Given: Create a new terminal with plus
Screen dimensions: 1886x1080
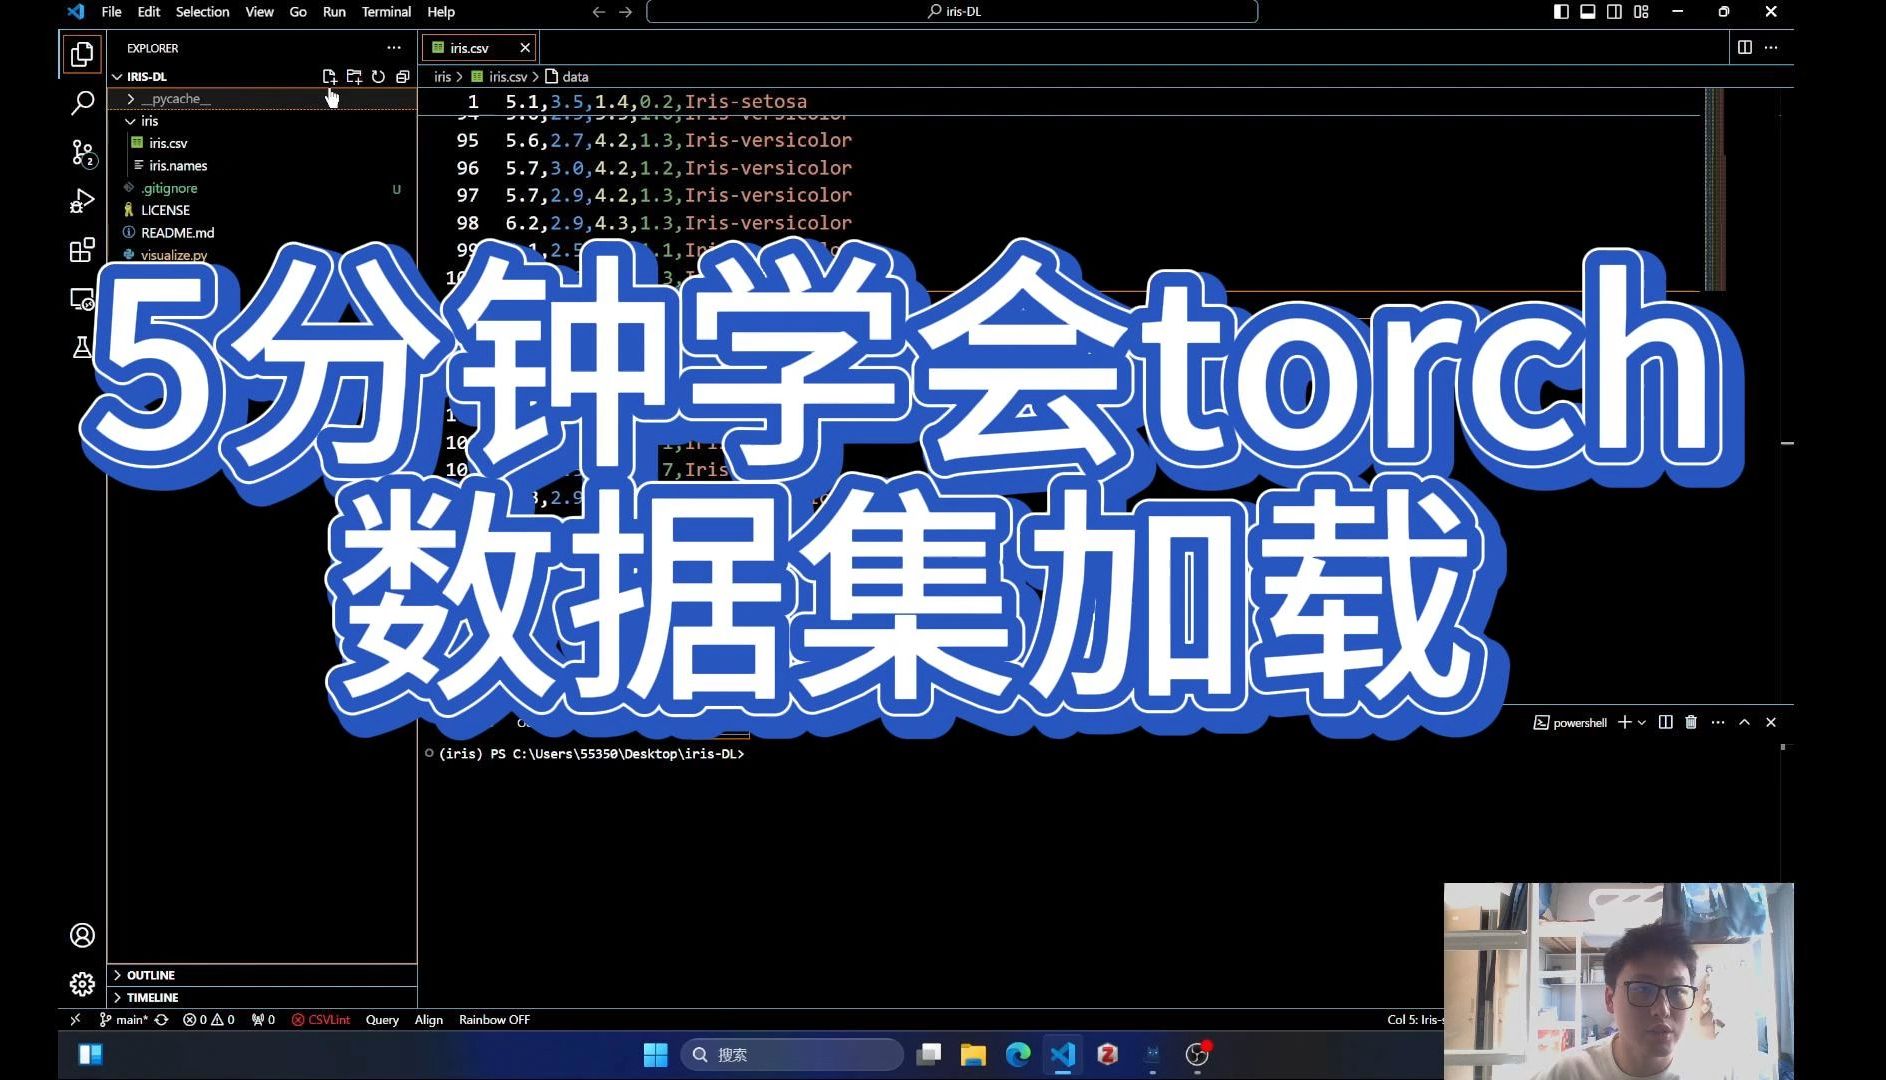Looking at the screenshot, I should [1625, 722].
